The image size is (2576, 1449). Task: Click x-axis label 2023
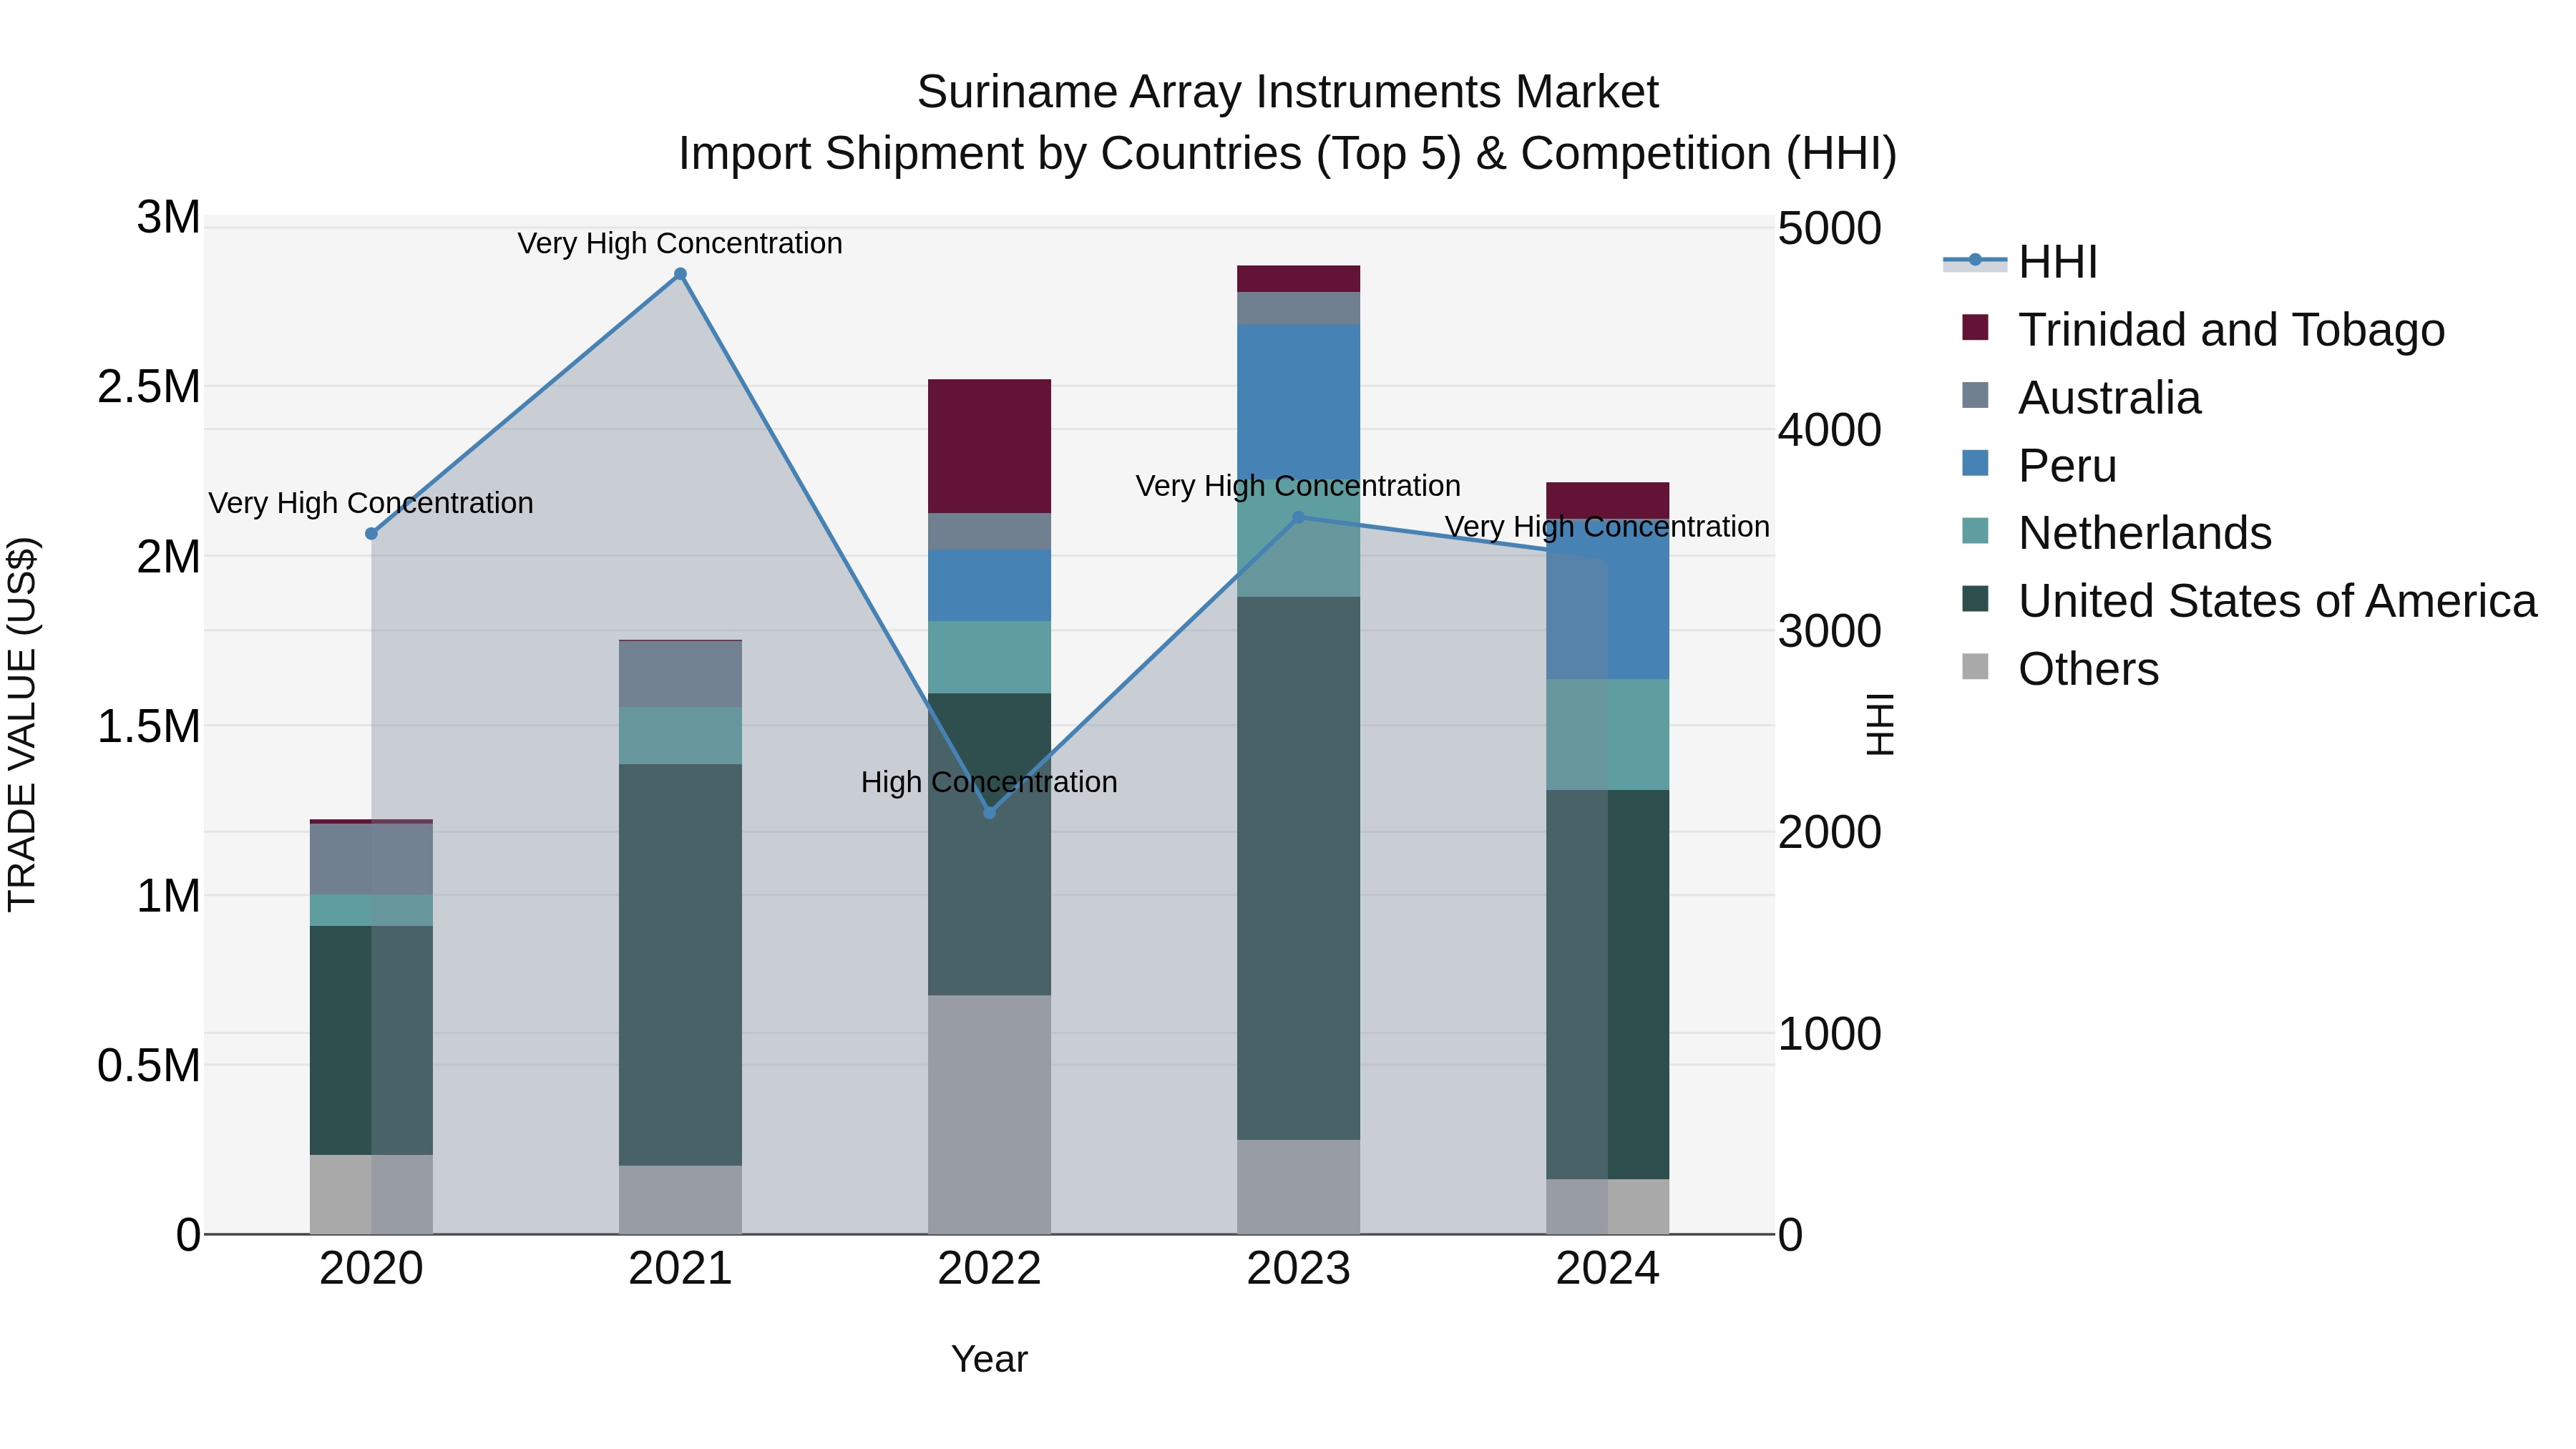[1298, 1269]
